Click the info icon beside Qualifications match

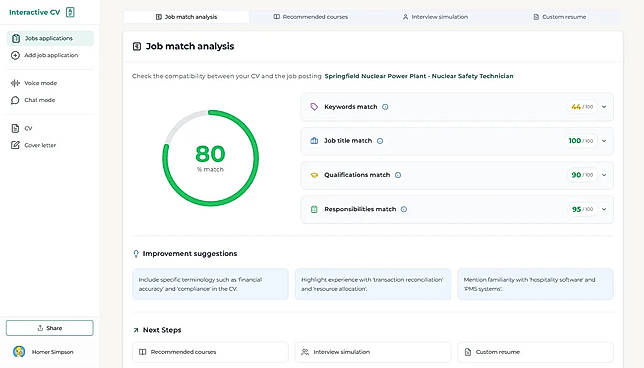(x=398, y=175)
